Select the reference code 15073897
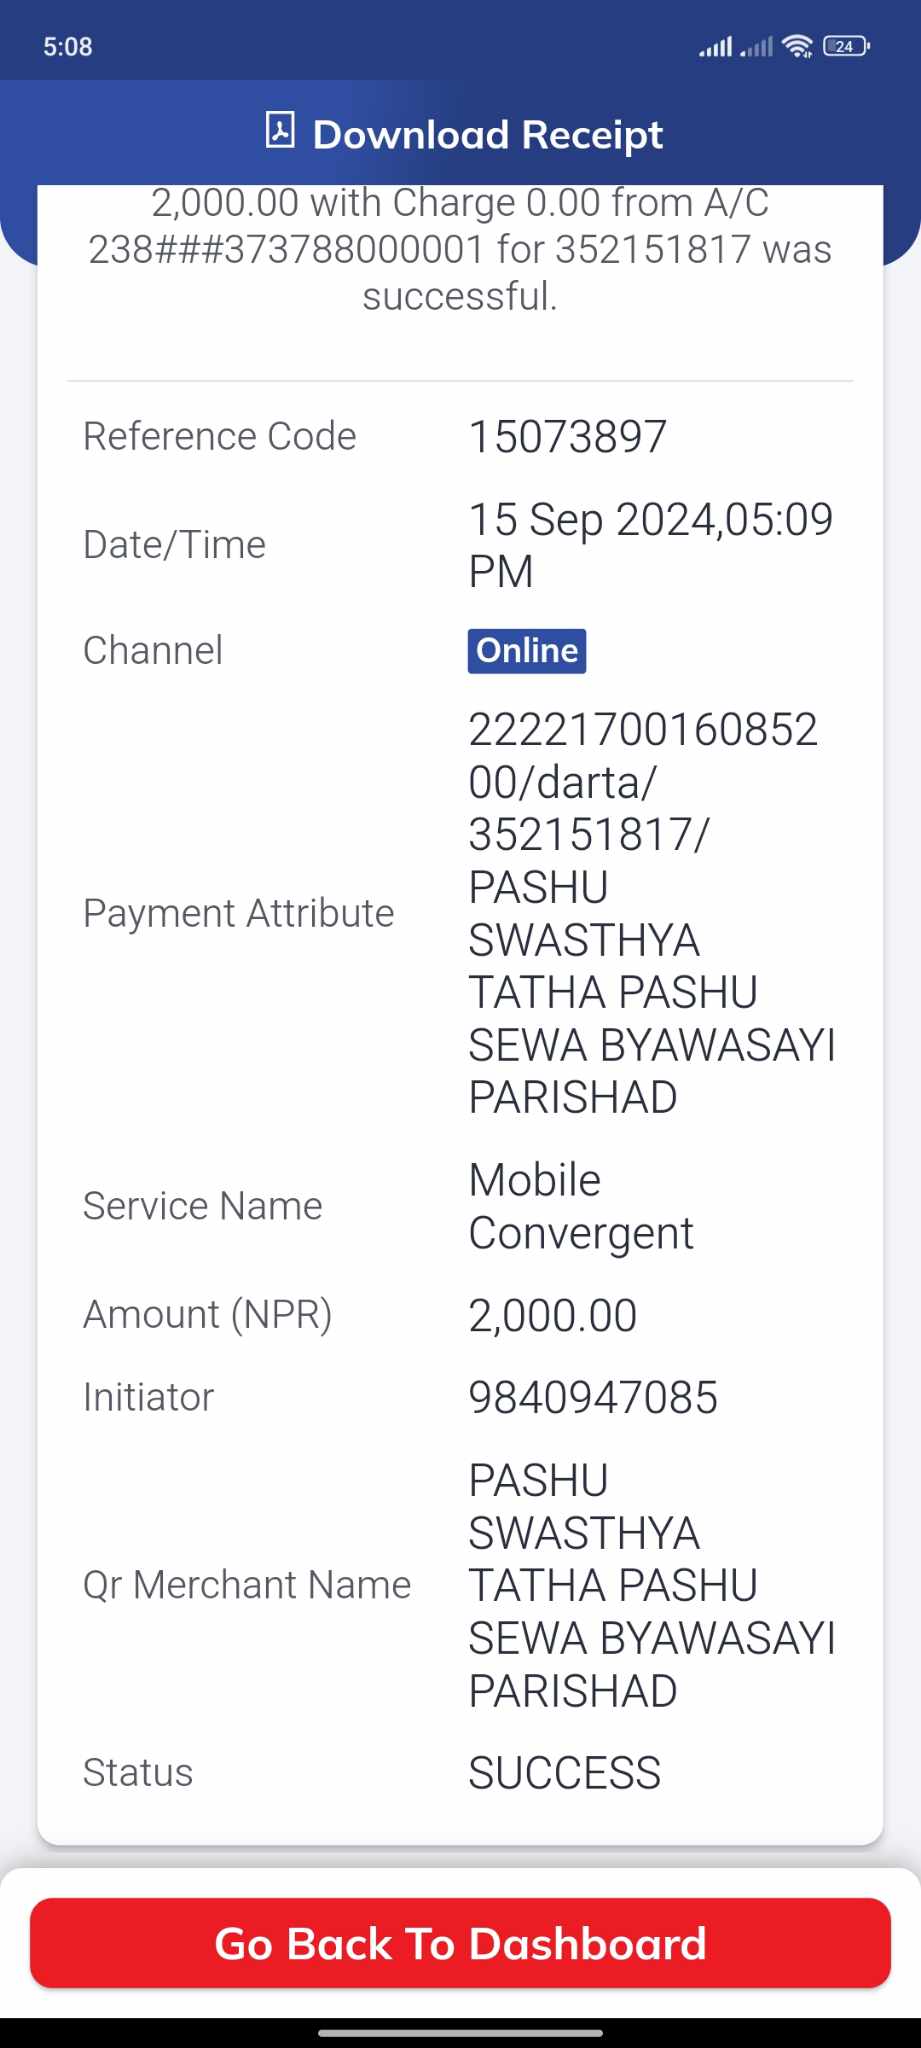Image resolution: width=921 pixels, height=2048 pixels. pos(568,437)
